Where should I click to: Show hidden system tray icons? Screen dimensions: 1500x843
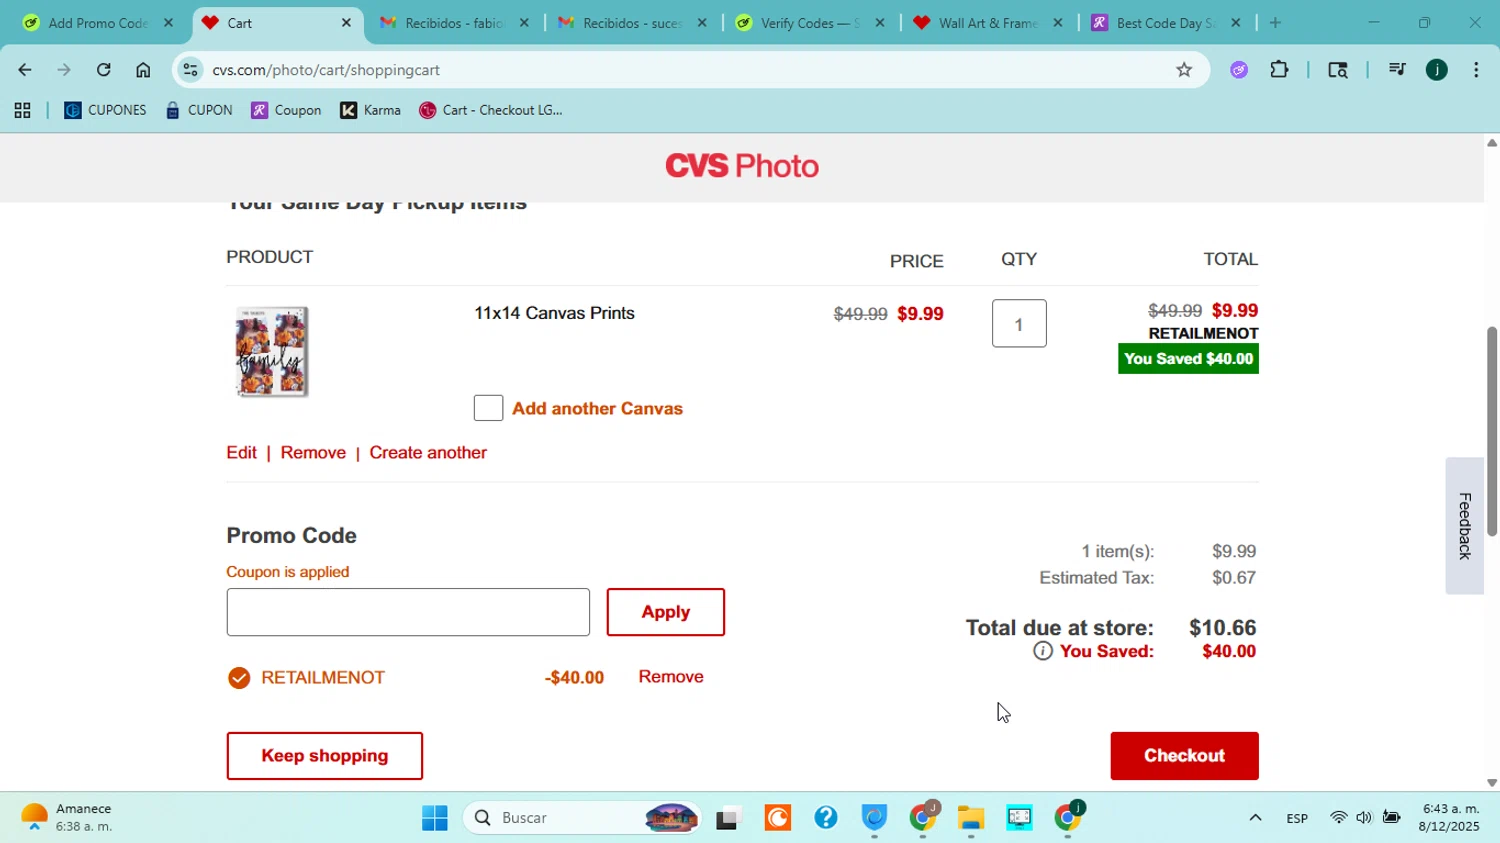click(x=1255, y=818)
